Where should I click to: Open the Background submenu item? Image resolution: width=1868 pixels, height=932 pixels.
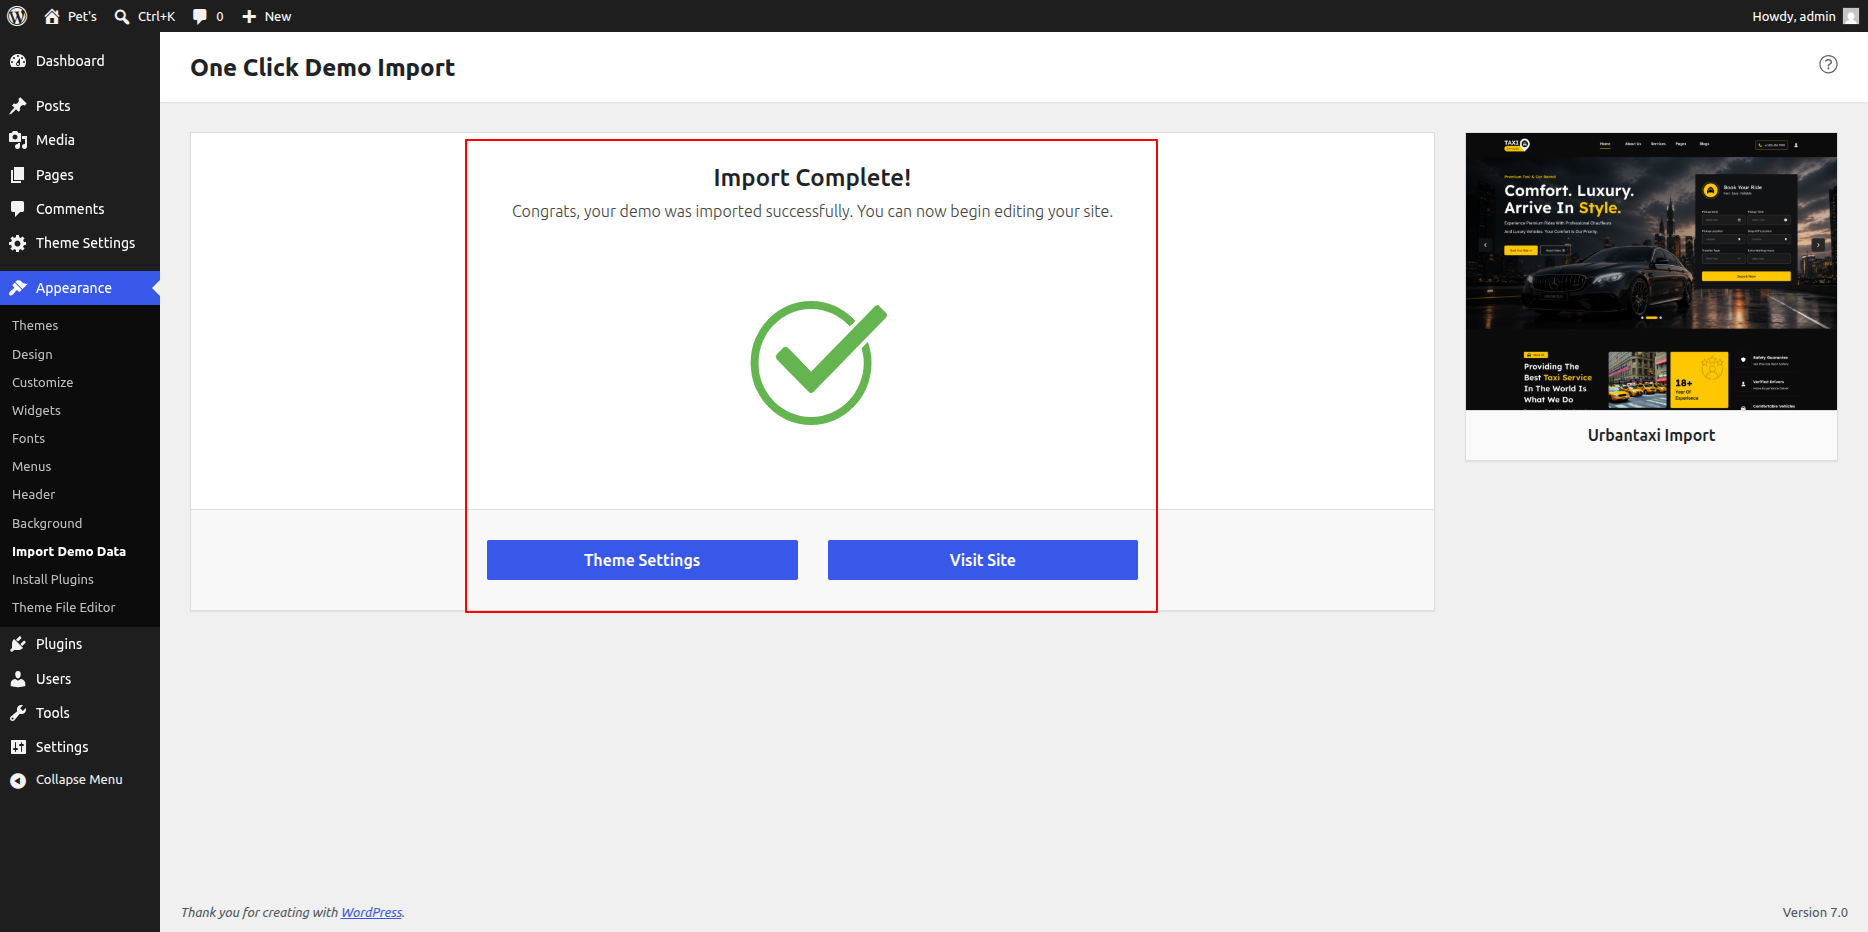tap(47, 524)
